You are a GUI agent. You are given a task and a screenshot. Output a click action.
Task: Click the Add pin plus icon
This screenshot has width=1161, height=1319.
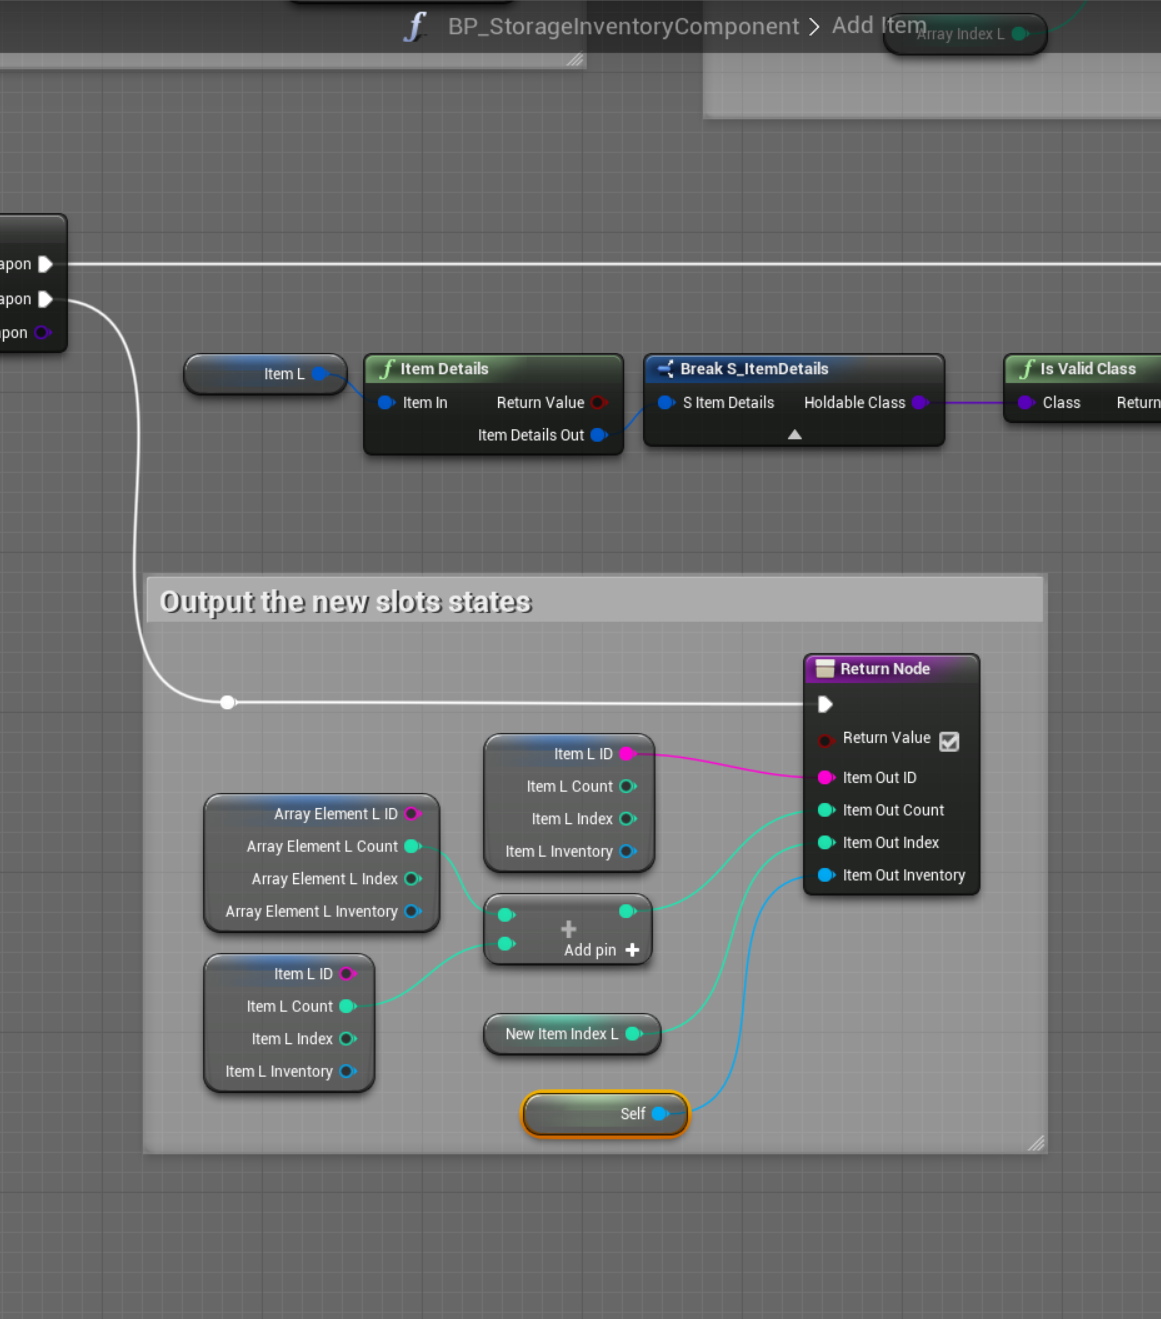point(632,950)
